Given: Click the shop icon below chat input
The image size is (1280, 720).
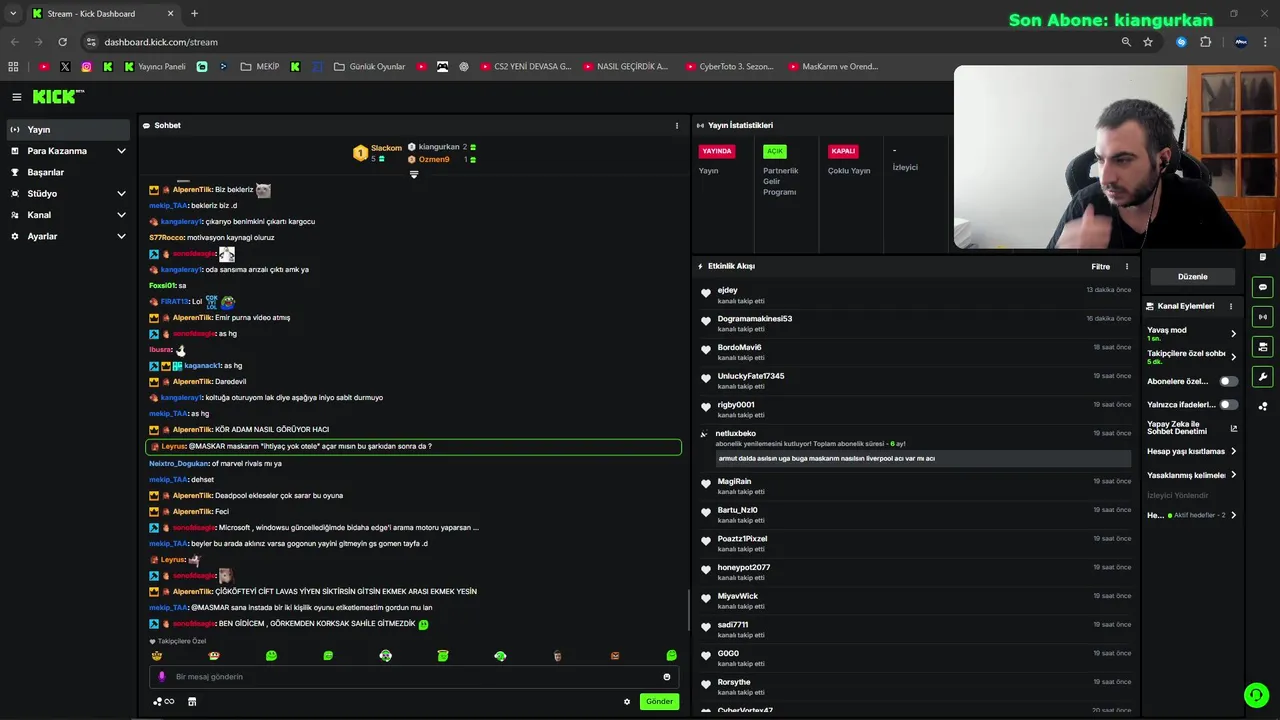Looking at the screenshot, I should pyautogui.click(x=192, y=702).
